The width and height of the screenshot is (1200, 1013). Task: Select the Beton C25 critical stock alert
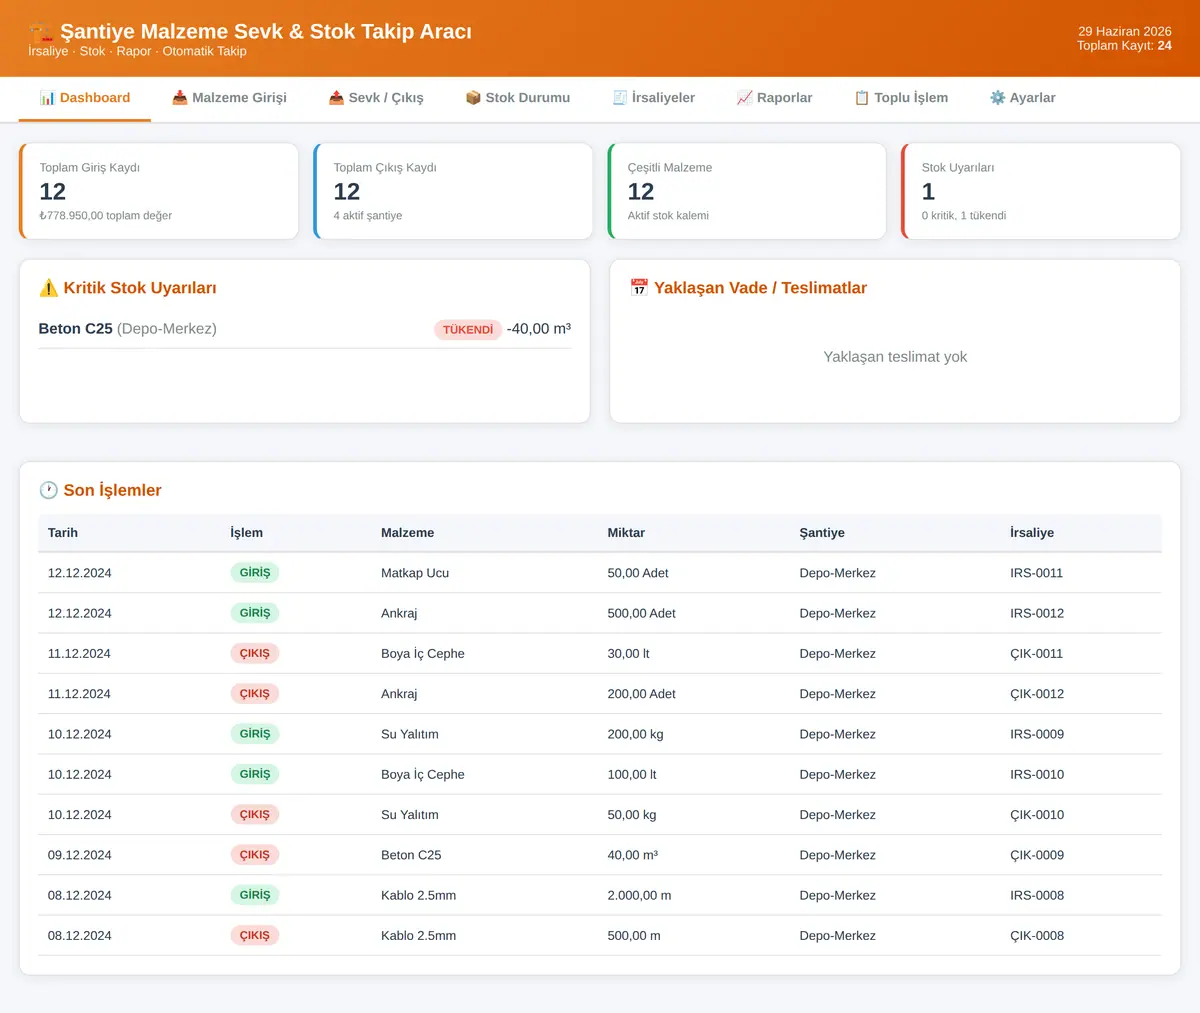tap(305, 329)
